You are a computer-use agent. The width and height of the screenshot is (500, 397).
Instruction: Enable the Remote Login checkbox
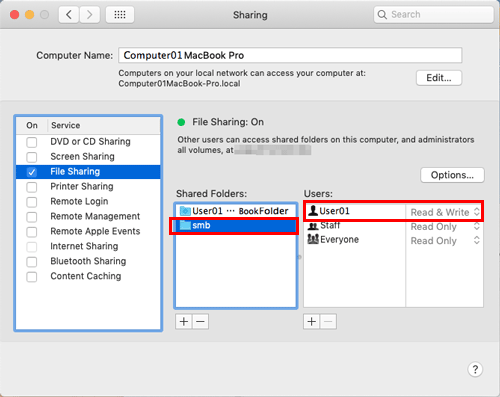click(x=32, y=202)
